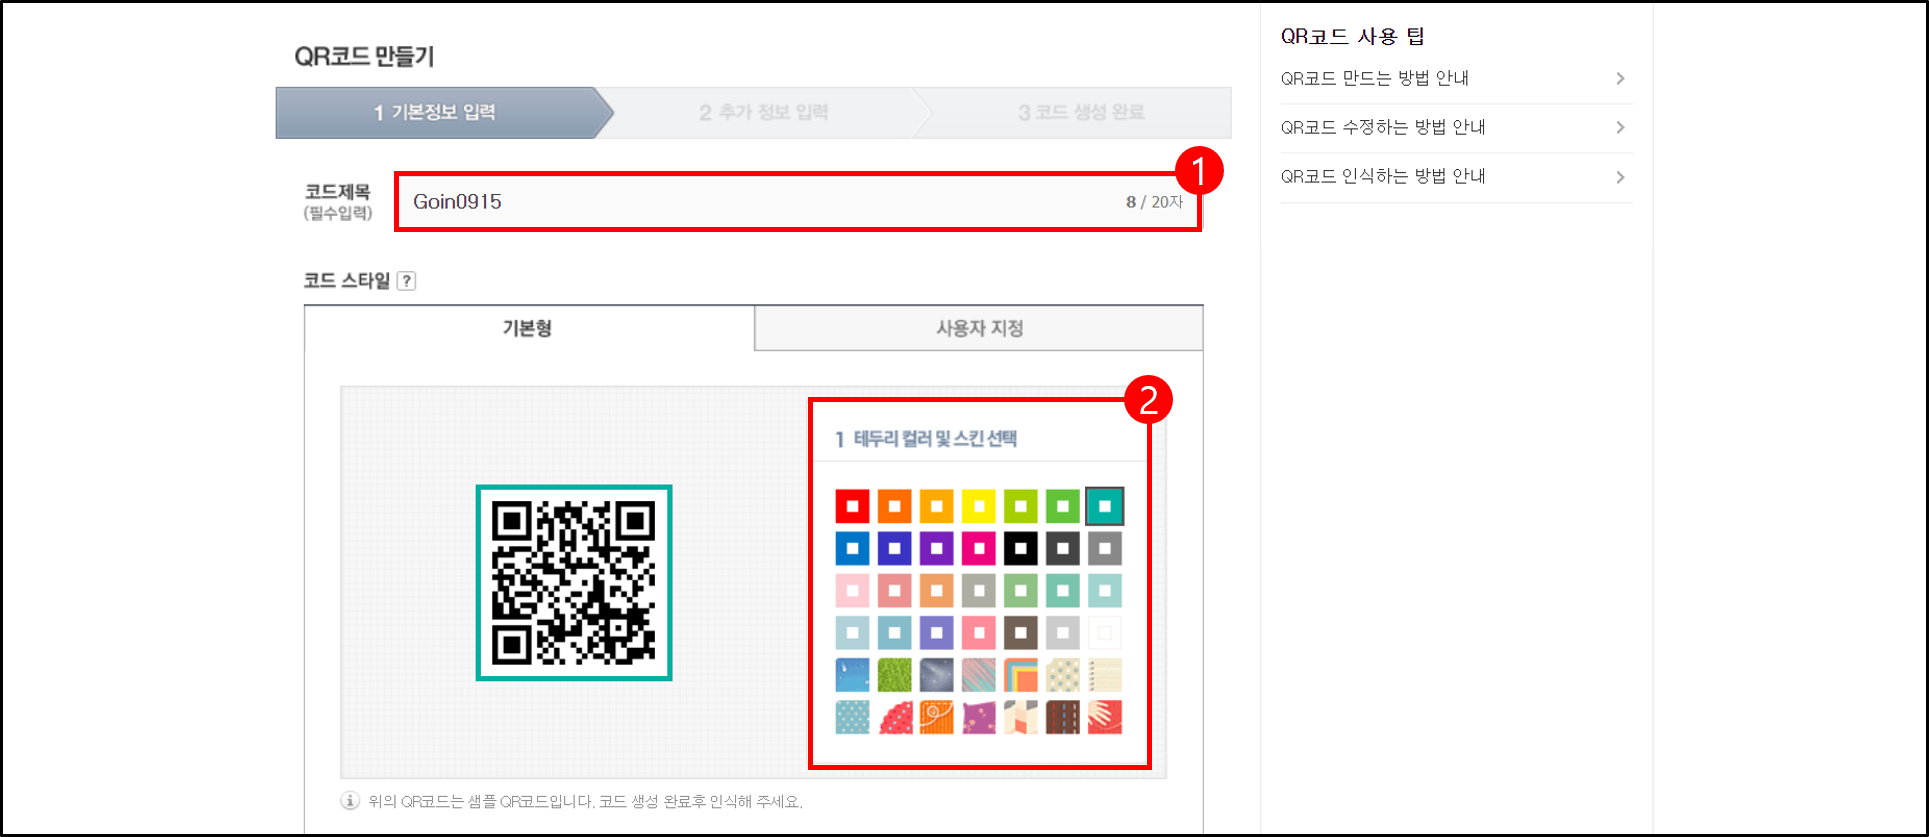Expand chevron beside QR코드 만드는 방법 안내
1929x837 pixels.
point(1620,78)
